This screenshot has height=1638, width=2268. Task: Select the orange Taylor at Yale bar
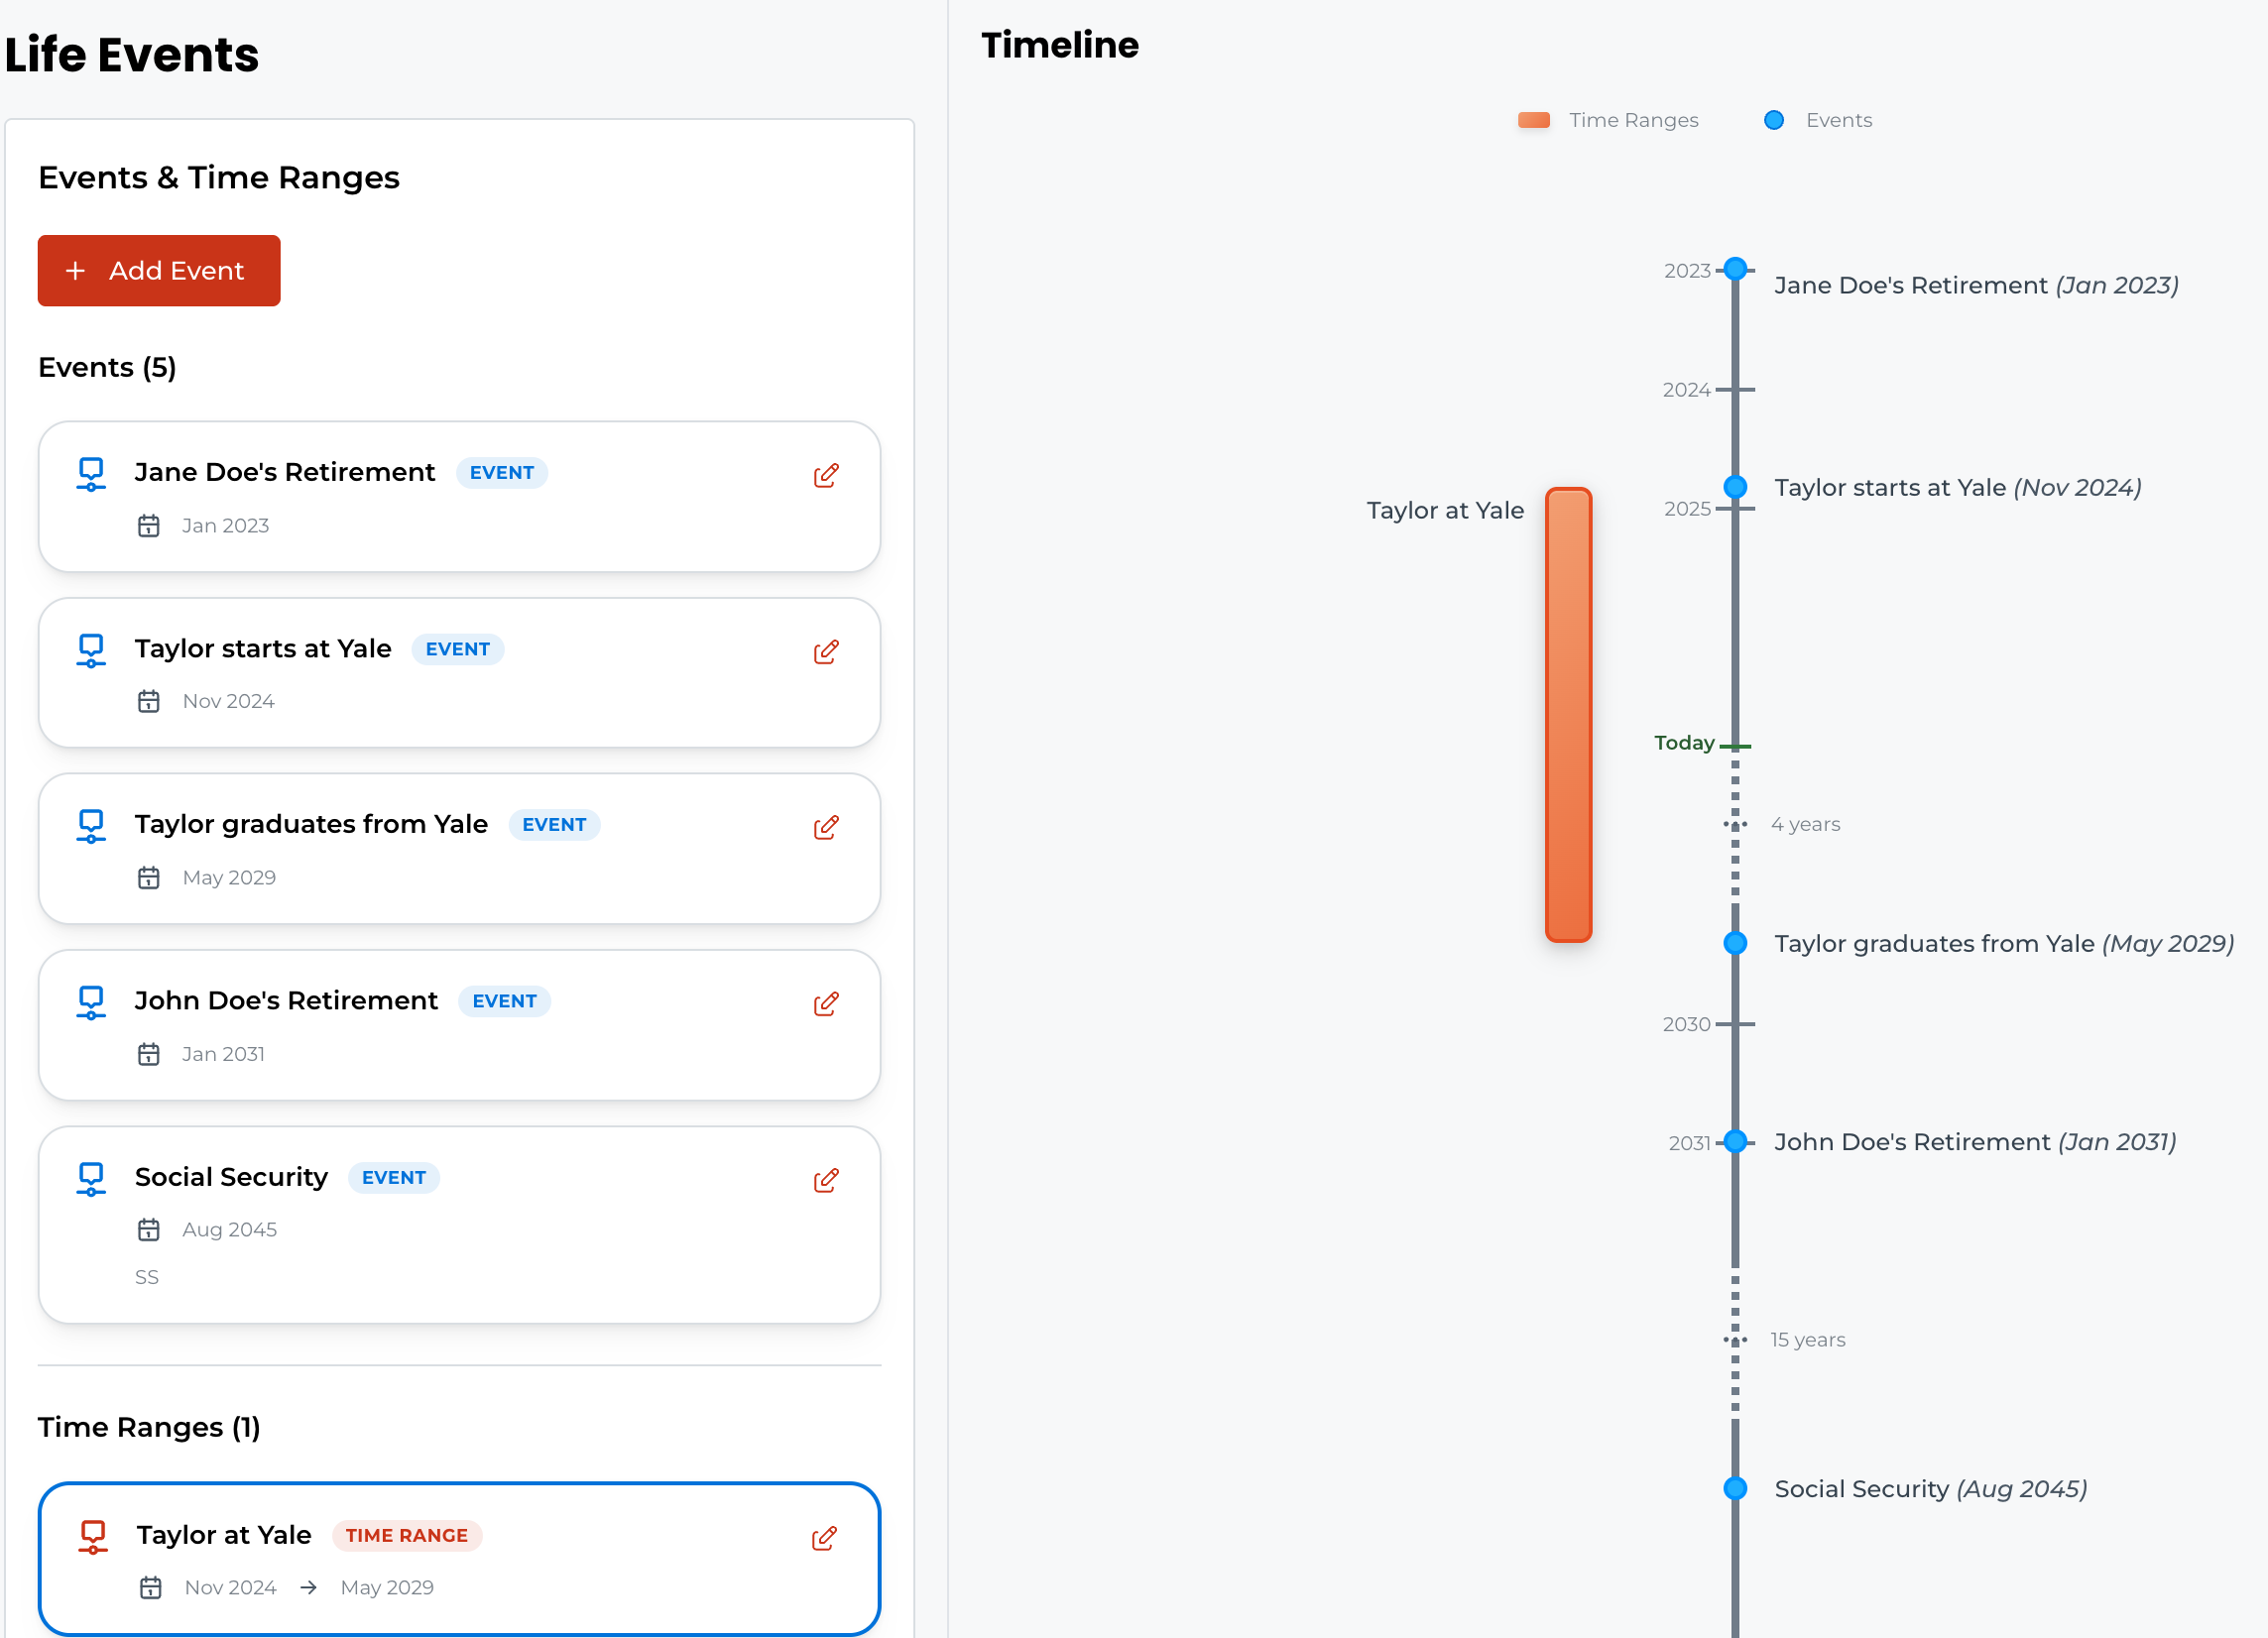pos(1568,715)
